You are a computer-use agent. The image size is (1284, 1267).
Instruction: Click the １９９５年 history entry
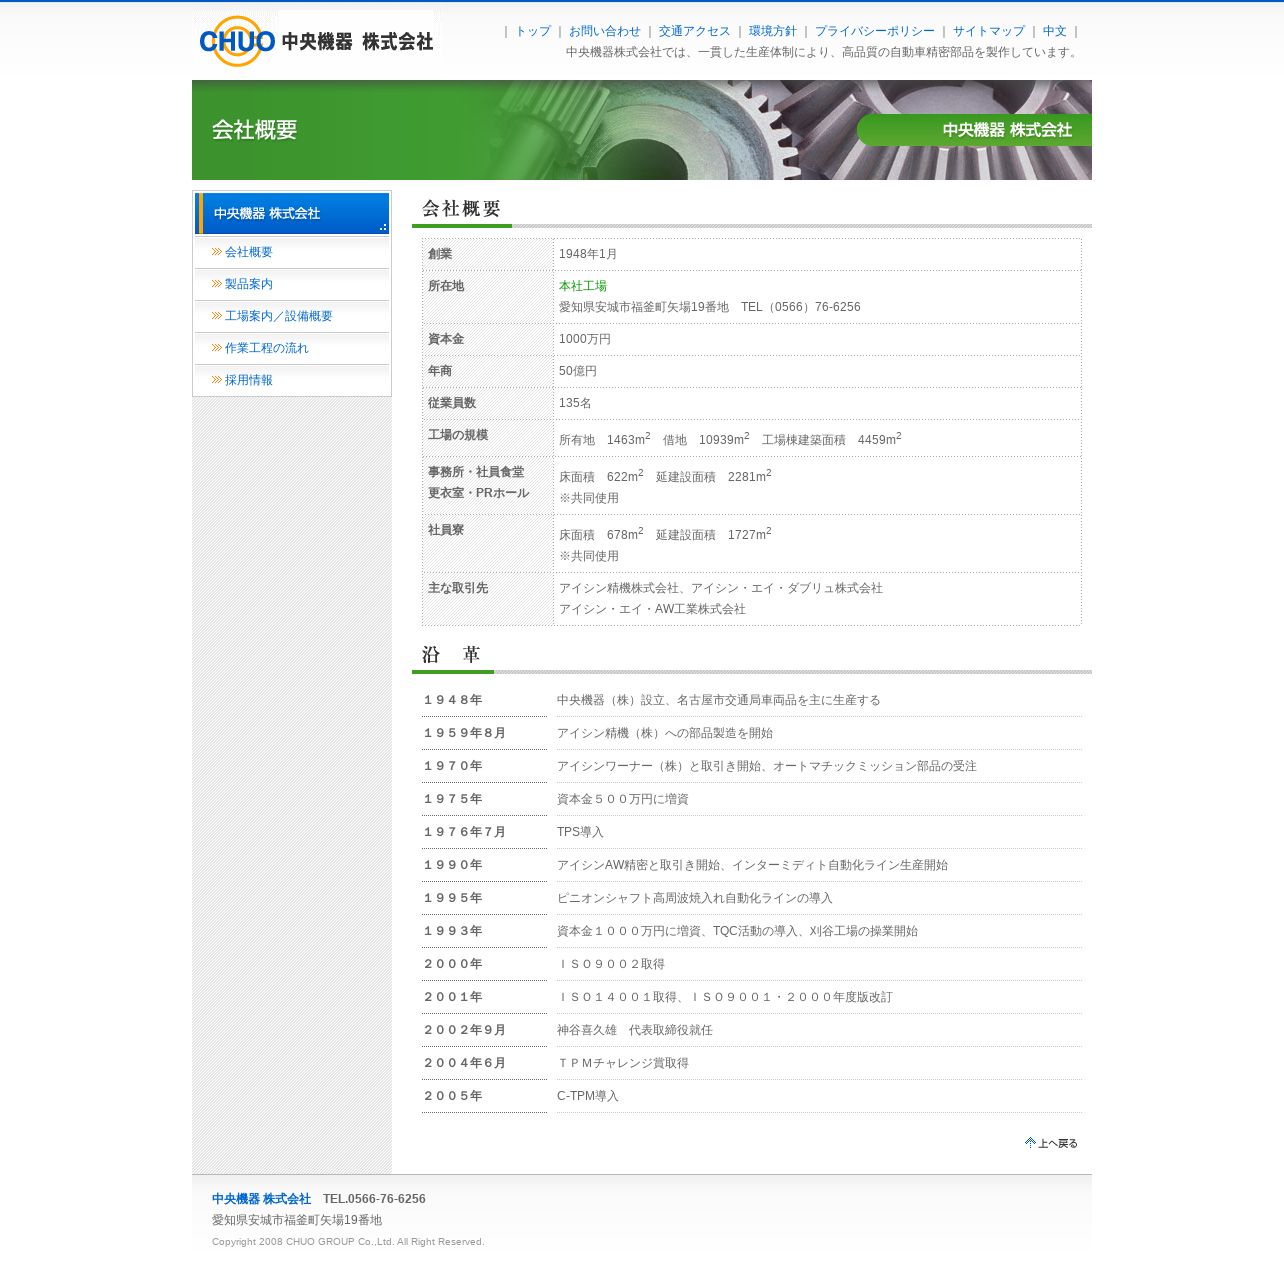point(453,898)
